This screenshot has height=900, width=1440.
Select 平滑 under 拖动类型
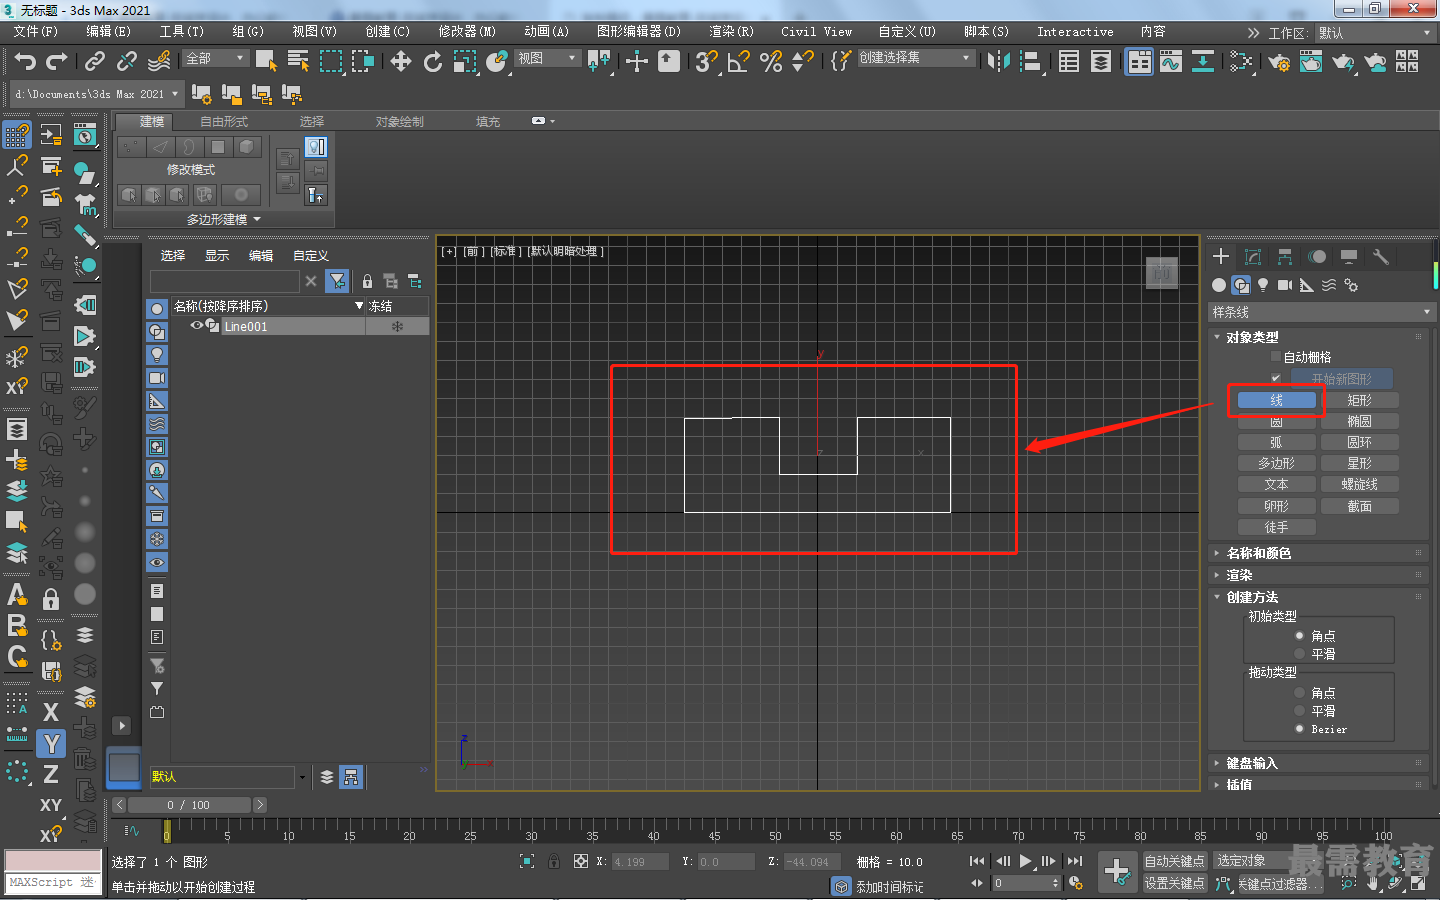(1300, 711)
